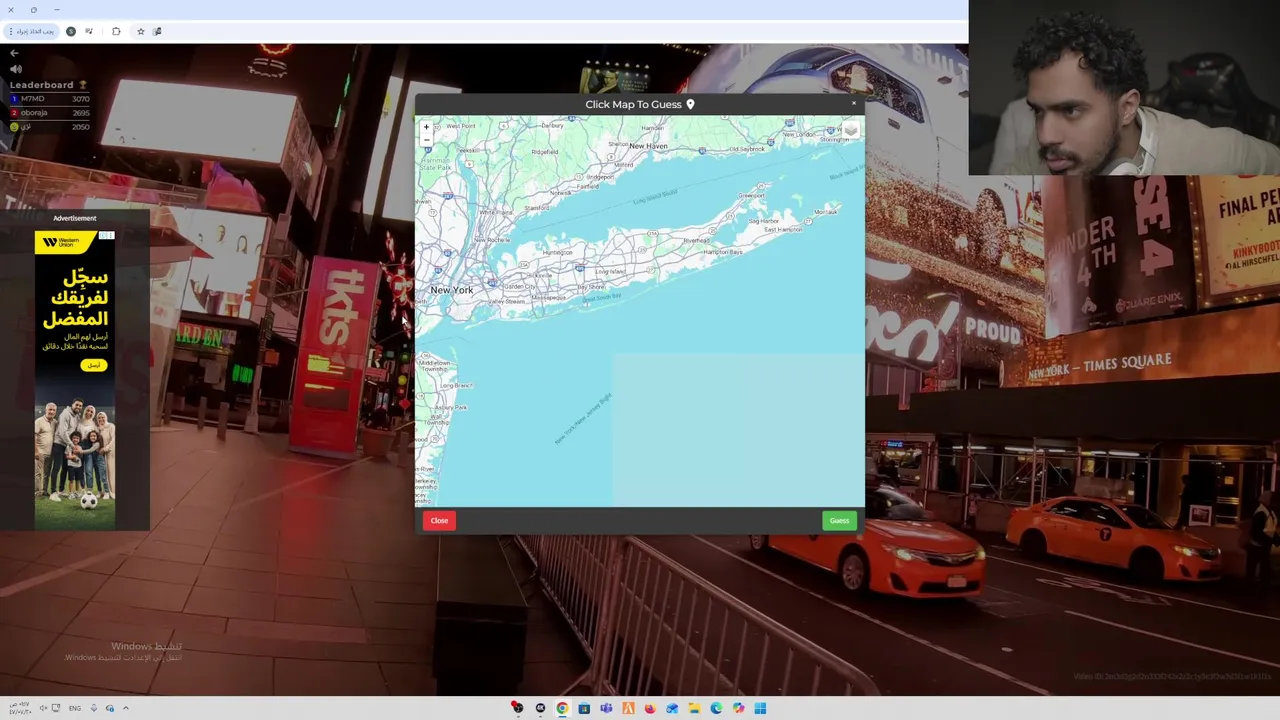The height and width of the screenshot is (720, 1280).
Task: Click New Haven on the map
Action: pyautogui.click(x=648, y=146)
